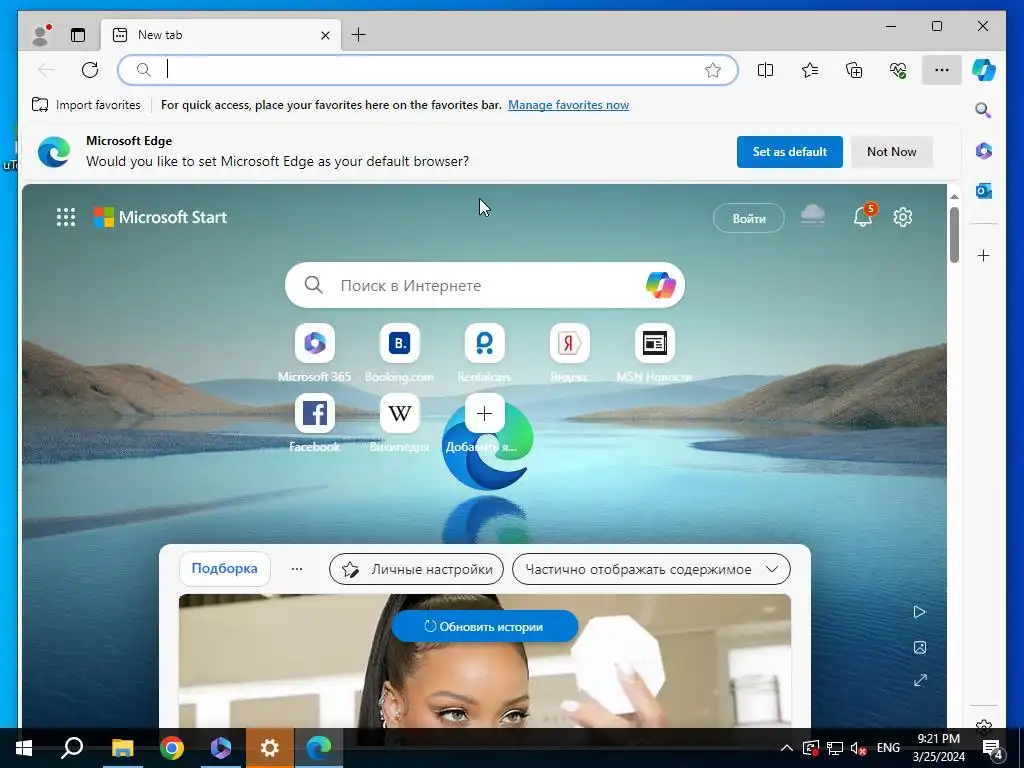Viewport: 1024px width, 768px height.
Task: Click Set as default button
Action: [790, 152]
